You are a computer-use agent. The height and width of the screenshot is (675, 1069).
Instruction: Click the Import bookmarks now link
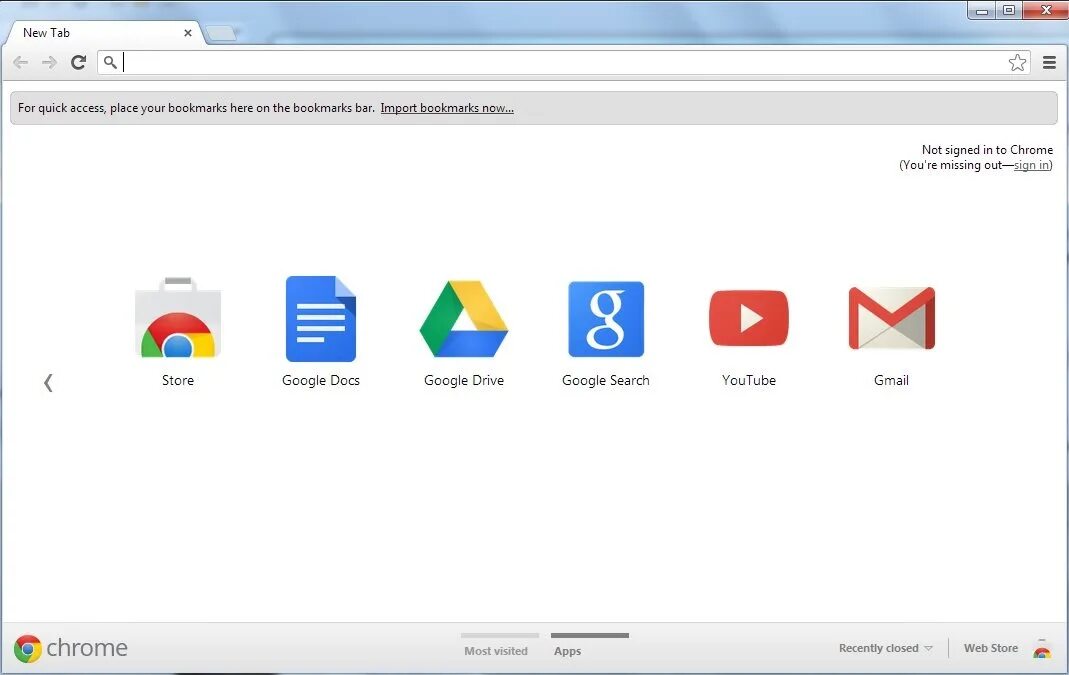(x=447, y=108)
